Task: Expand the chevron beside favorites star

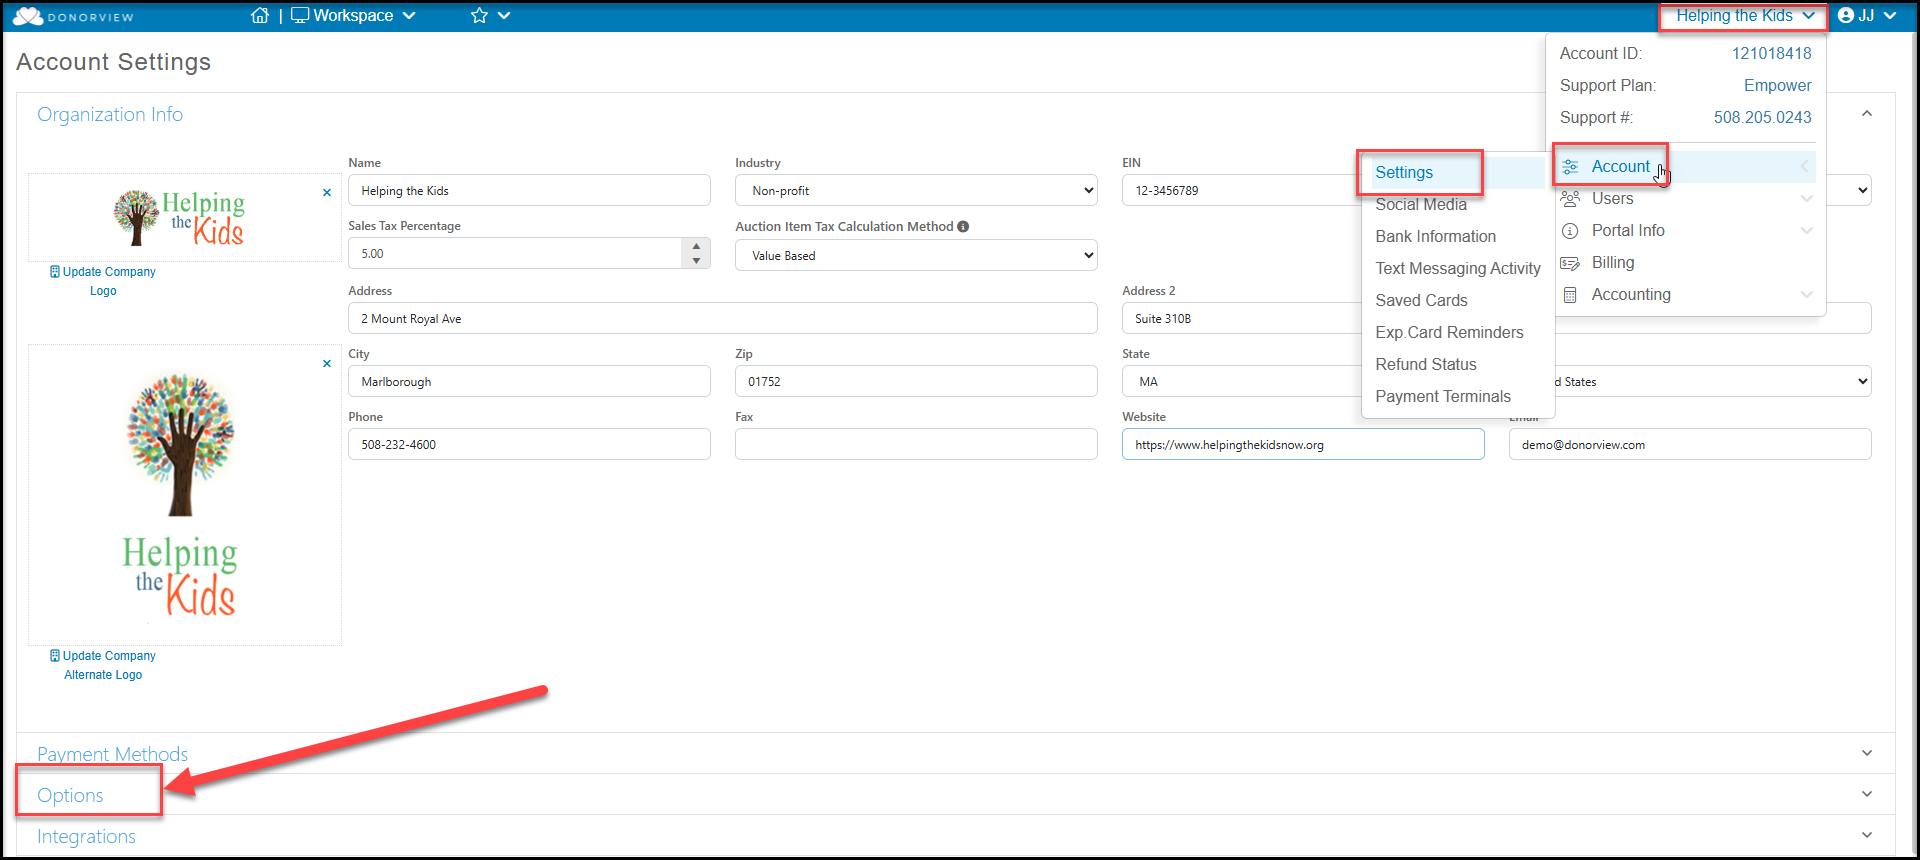Action: 504,15
